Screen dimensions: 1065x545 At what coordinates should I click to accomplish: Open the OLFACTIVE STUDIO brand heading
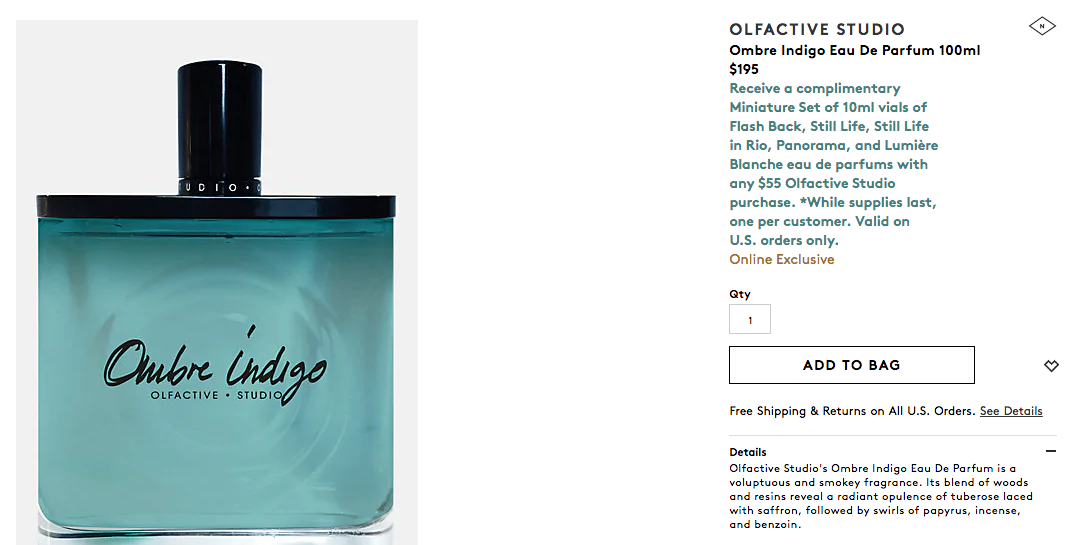(x=817, y=29)
